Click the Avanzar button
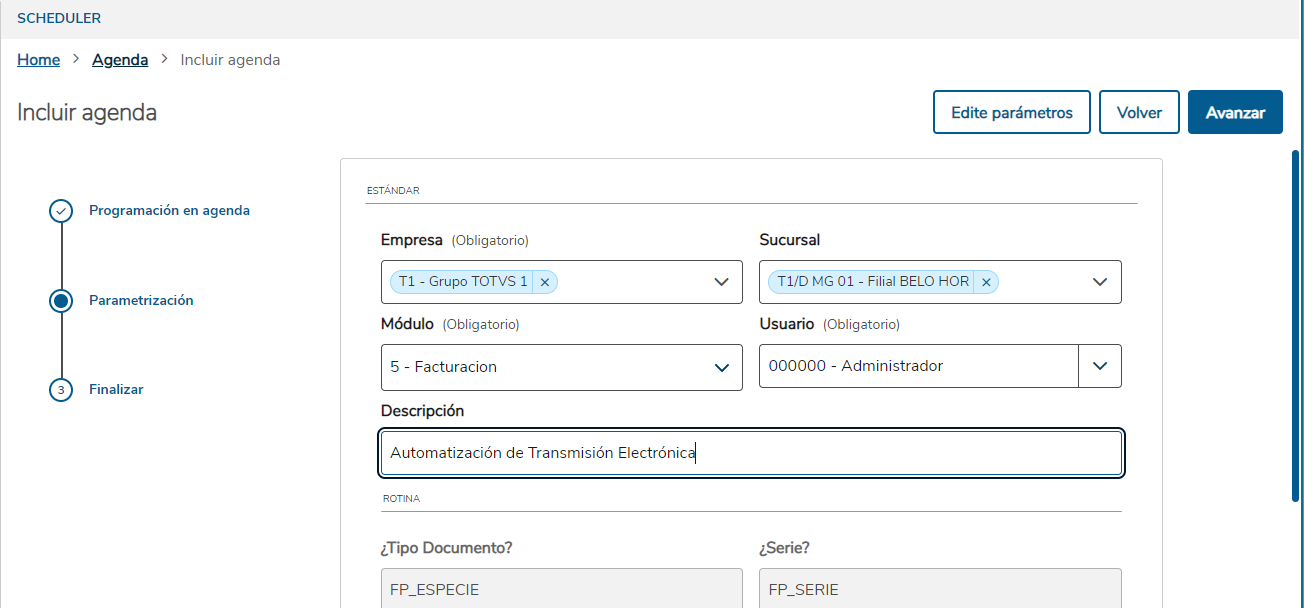 pyautogui.click(x=1235, y=112)
